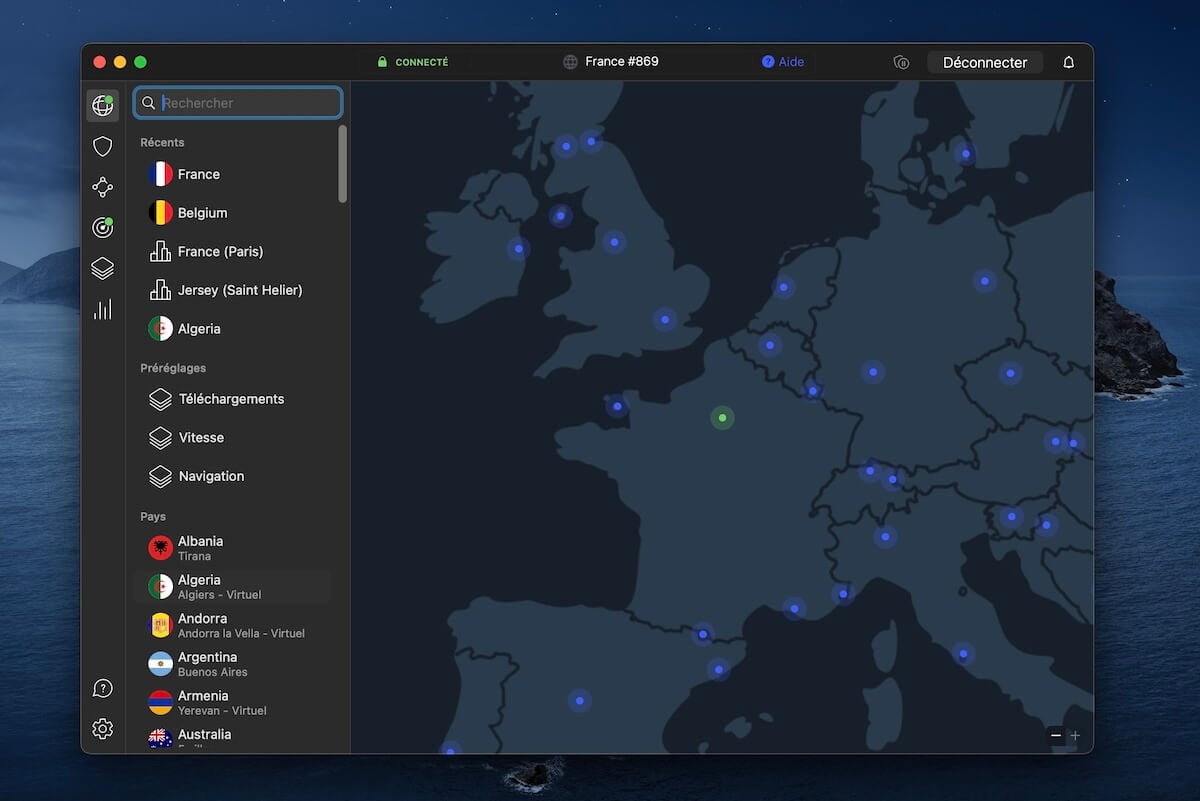Choose the Téléchargements preset

pyautogui.click(x=232, y=399)
